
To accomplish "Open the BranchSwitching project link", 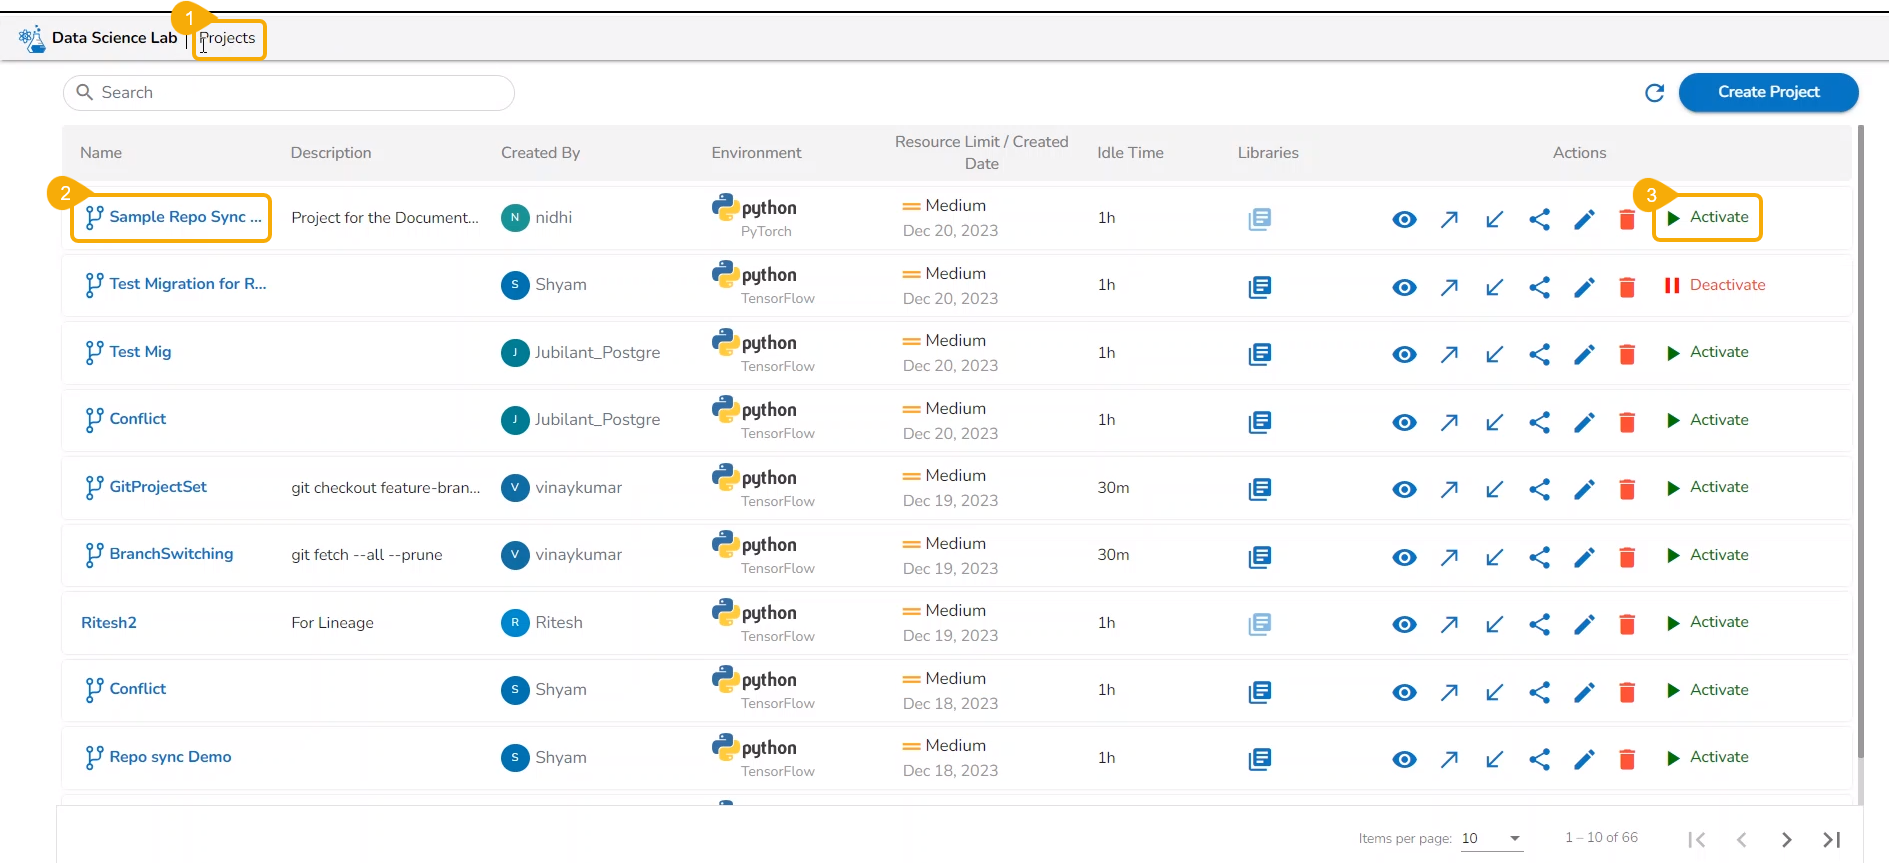I will point(171,554).
